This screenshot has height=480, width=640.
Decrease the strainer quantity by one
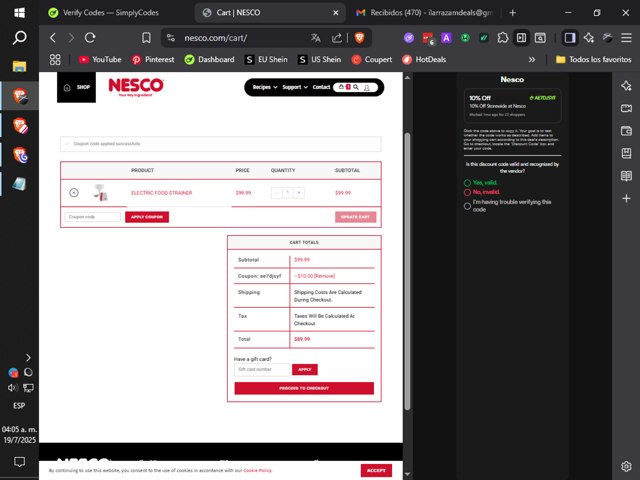click(x=276, y=193)
